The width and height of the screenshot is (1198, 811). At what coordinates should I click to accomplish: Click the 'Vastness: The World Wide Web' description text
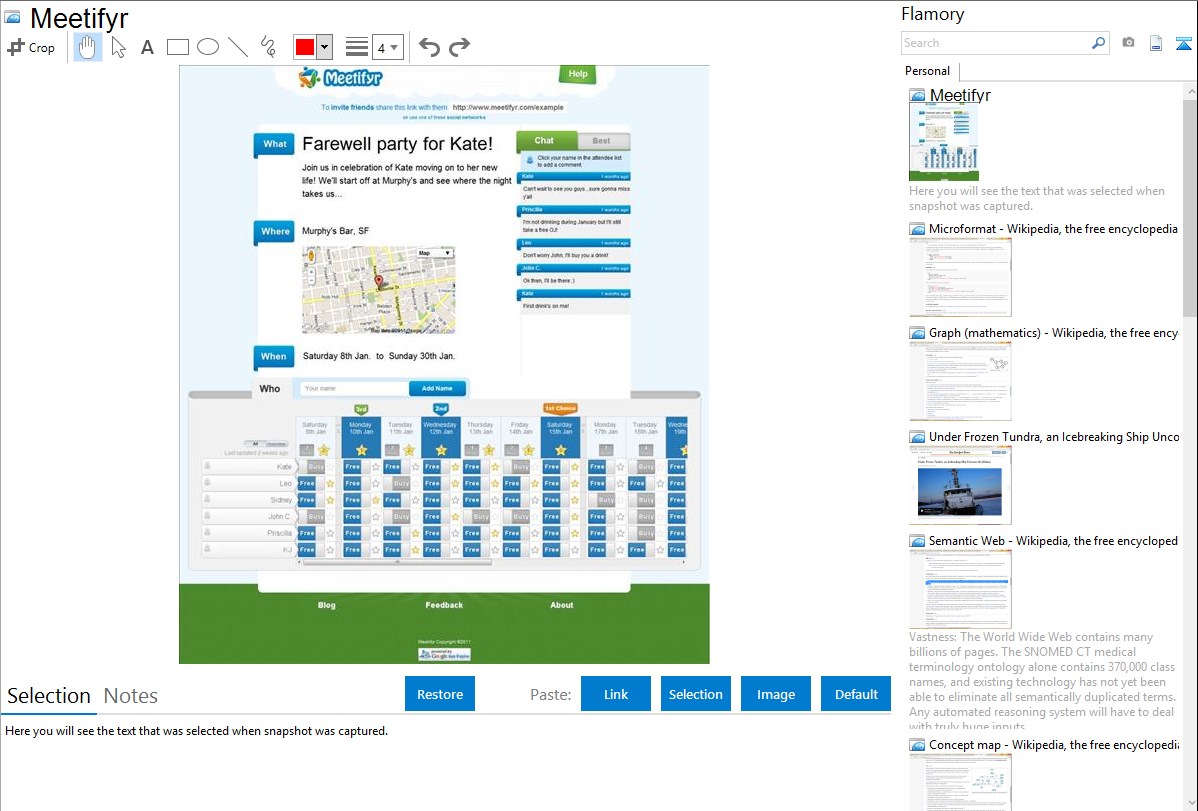point(1042,681)
